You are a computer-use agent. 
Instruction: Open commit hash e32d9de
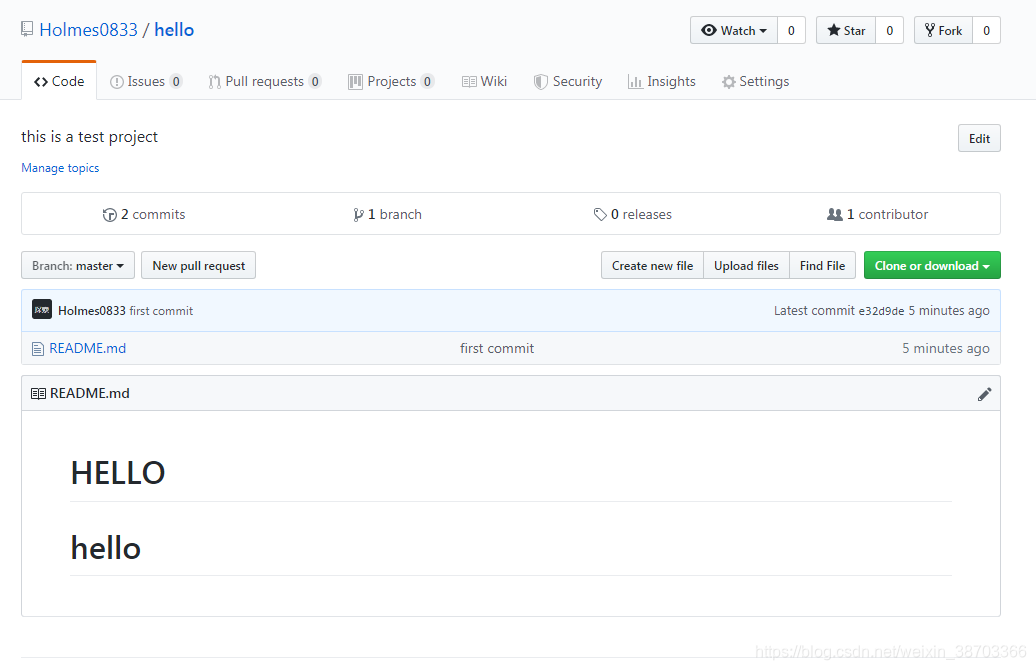pos(881,311)
